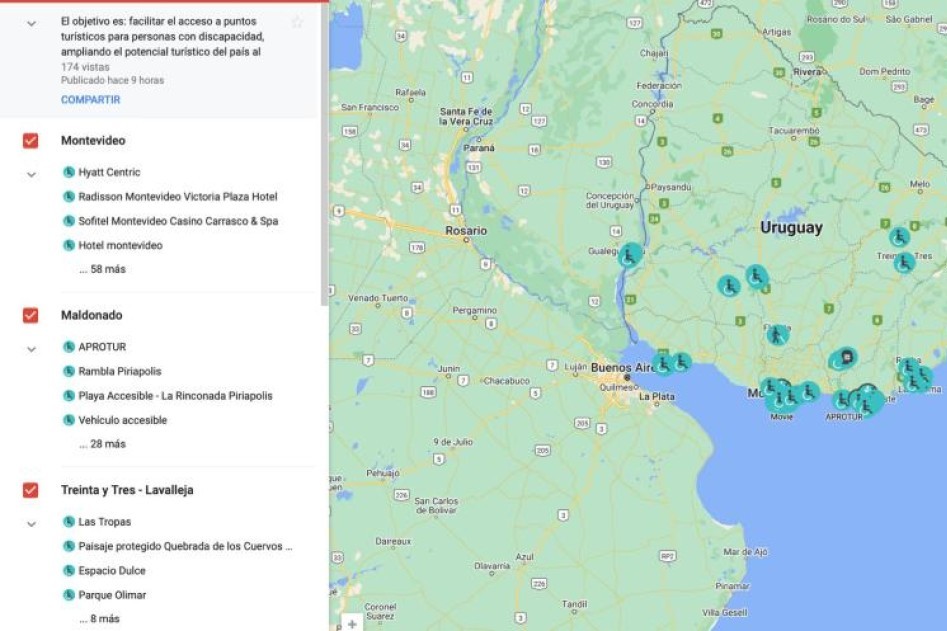Collapse the Maldonado places list
Screen dimensions: 947x631
pyautogui.click(x=31, y=348)
